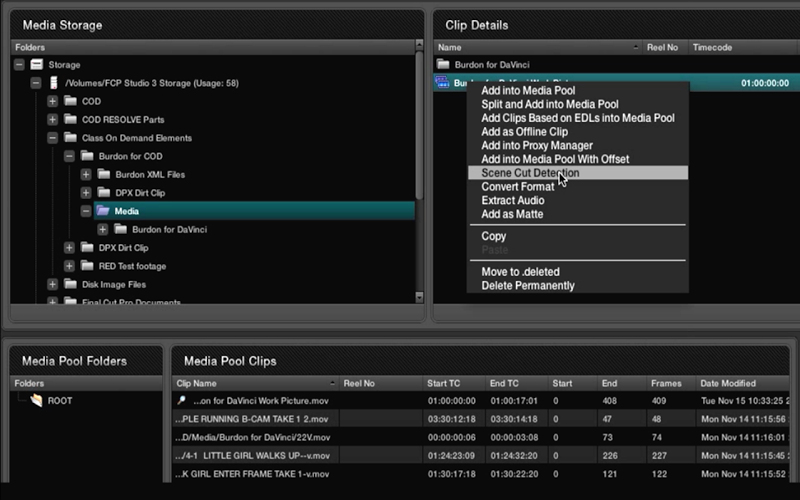Image resolution: width=800 pixels, height=500 pixels.
Task: Click the Storage drive icon
Action: pos(37,65)
